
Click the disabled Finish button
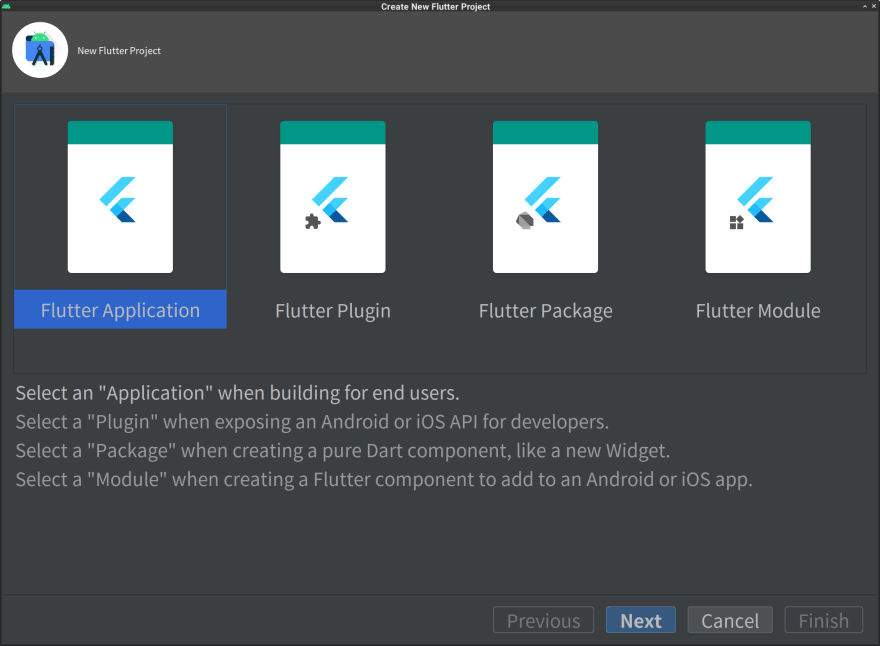823,620
